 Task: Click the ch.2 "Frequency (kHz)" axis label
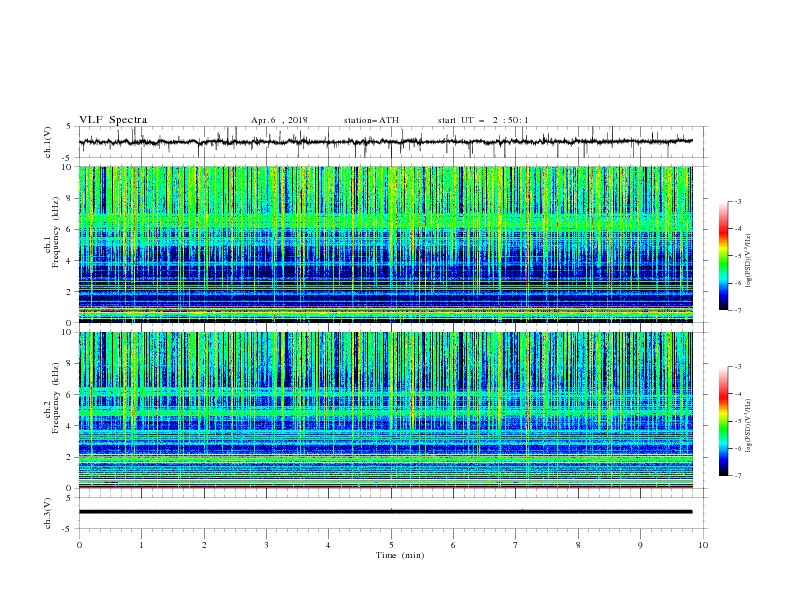tap(56, 398)
